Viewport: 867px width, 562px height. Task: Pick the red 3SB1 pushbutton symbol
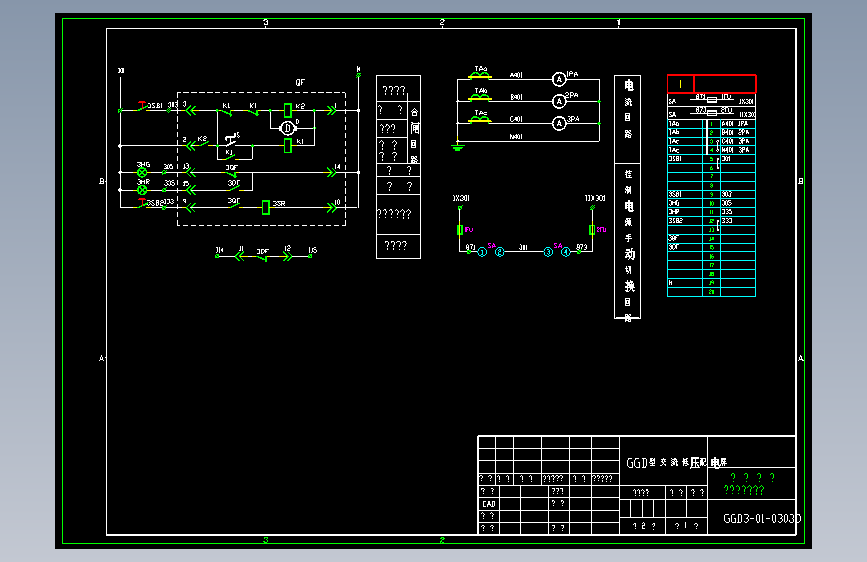click(x=143, y=106)
